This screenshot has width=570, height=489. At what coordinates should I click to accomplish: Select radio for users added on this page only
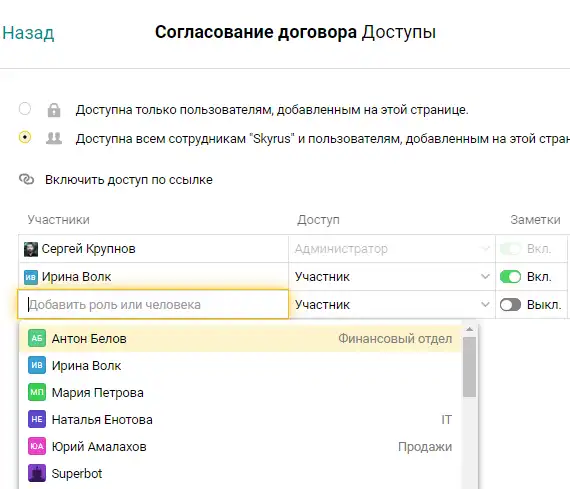tap(25, 108)
